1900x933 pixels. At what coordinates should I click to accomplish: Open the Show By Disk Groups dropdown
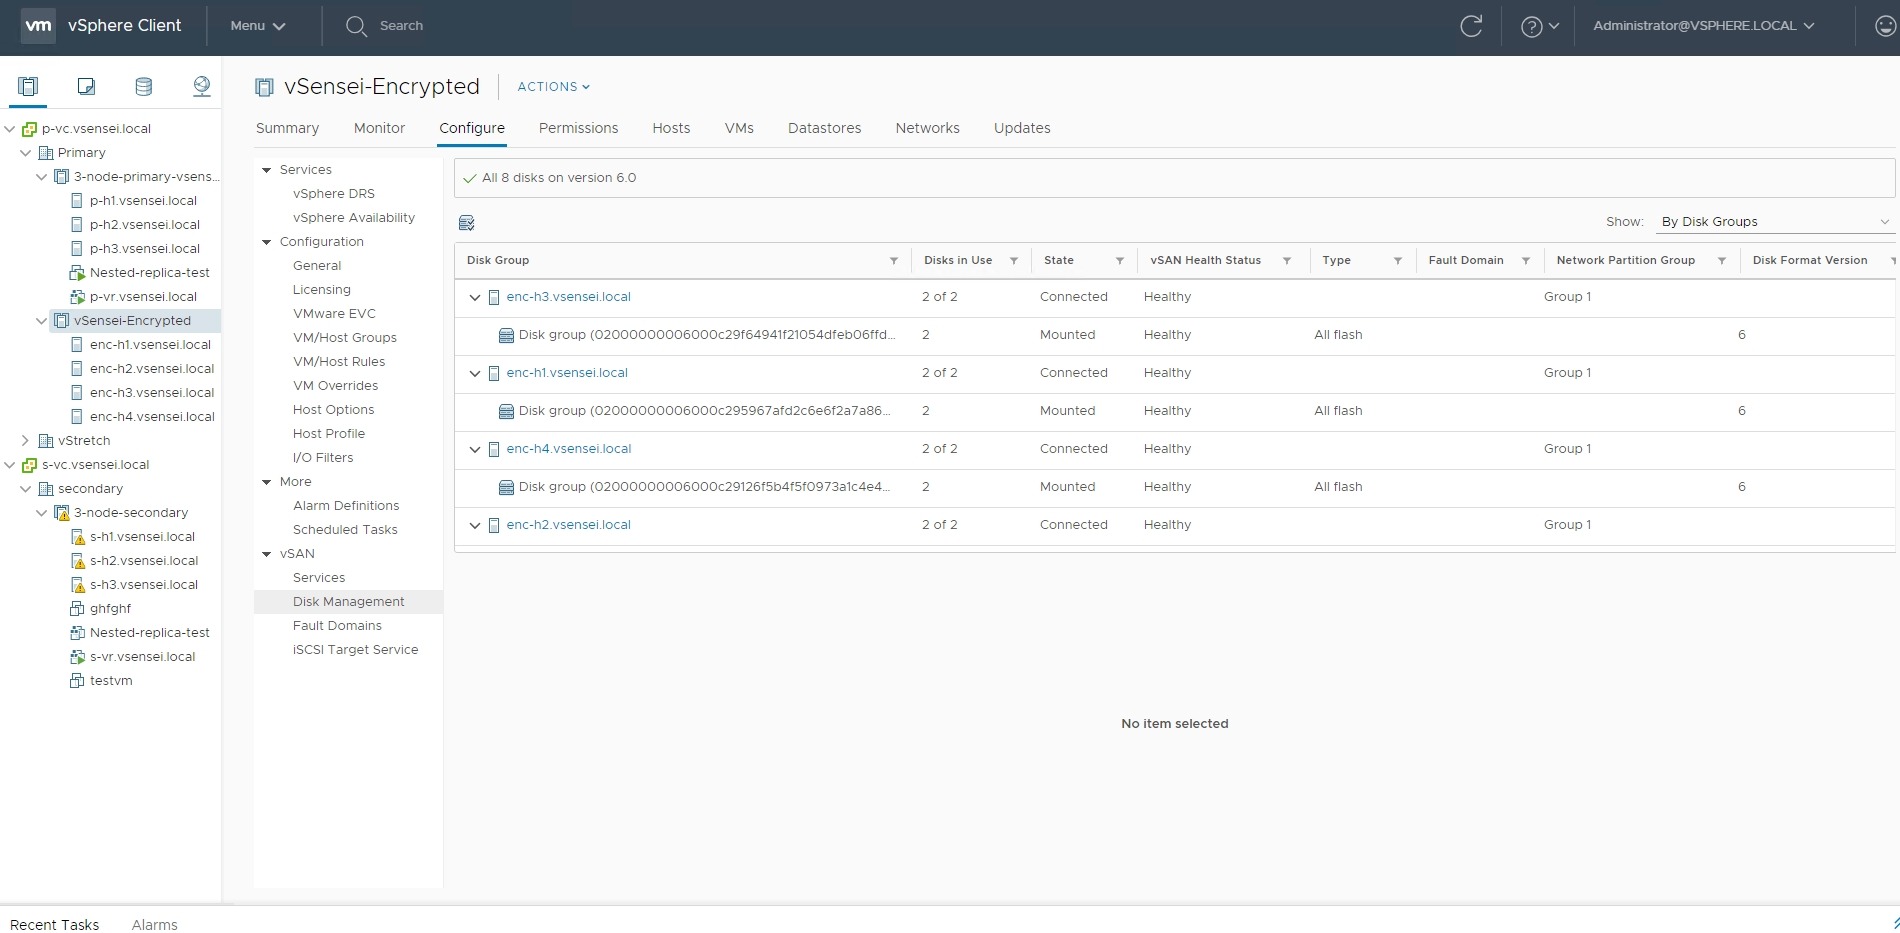tap(1774, 222)
